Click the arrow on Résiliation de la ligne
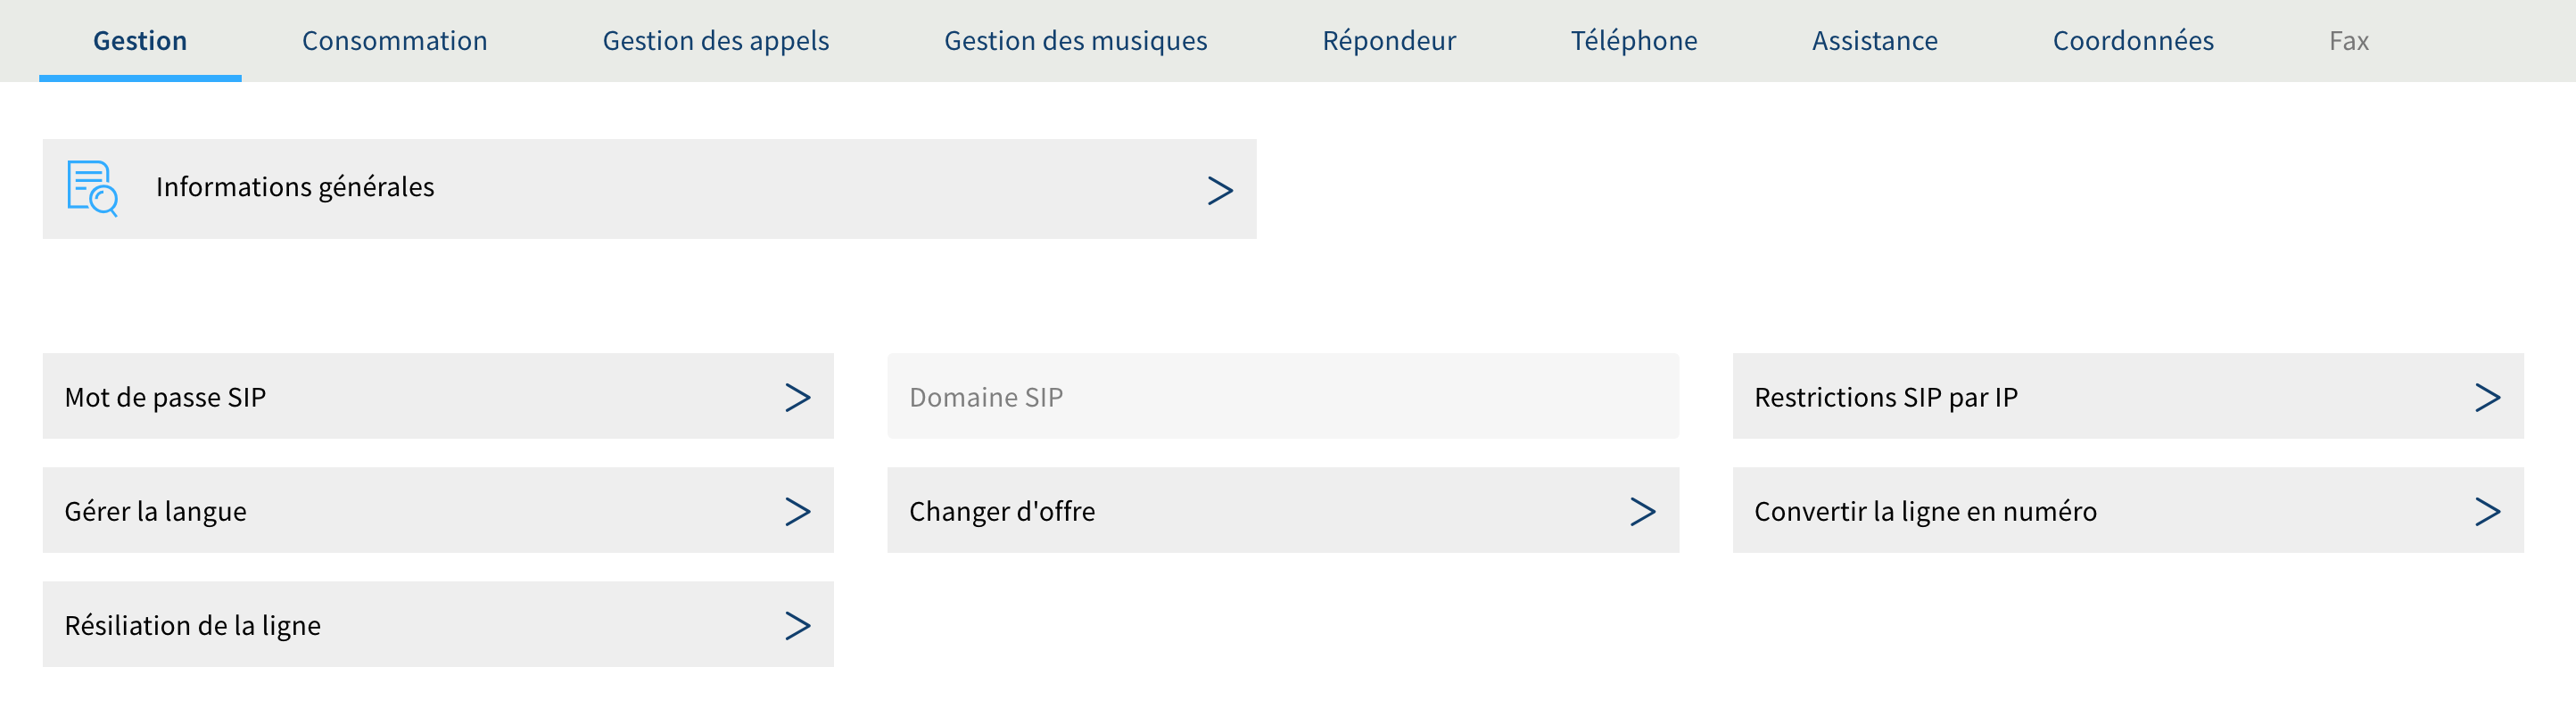2576x708 pixels. [x=797, y=625]
